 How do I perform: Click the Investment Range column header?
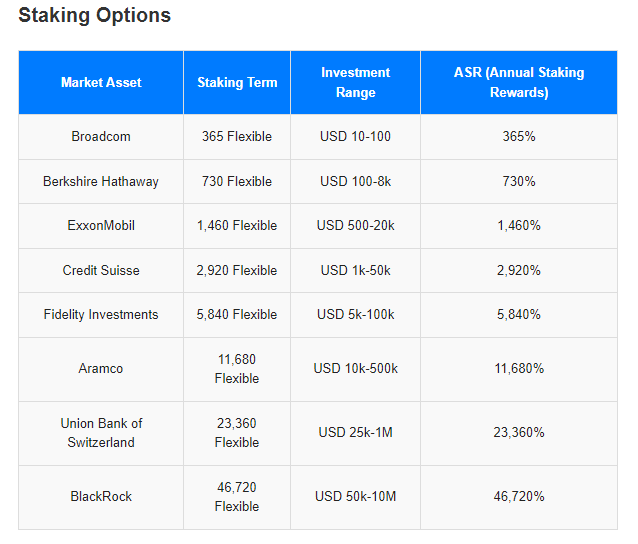pyautogui.click(x=355, y=82)
